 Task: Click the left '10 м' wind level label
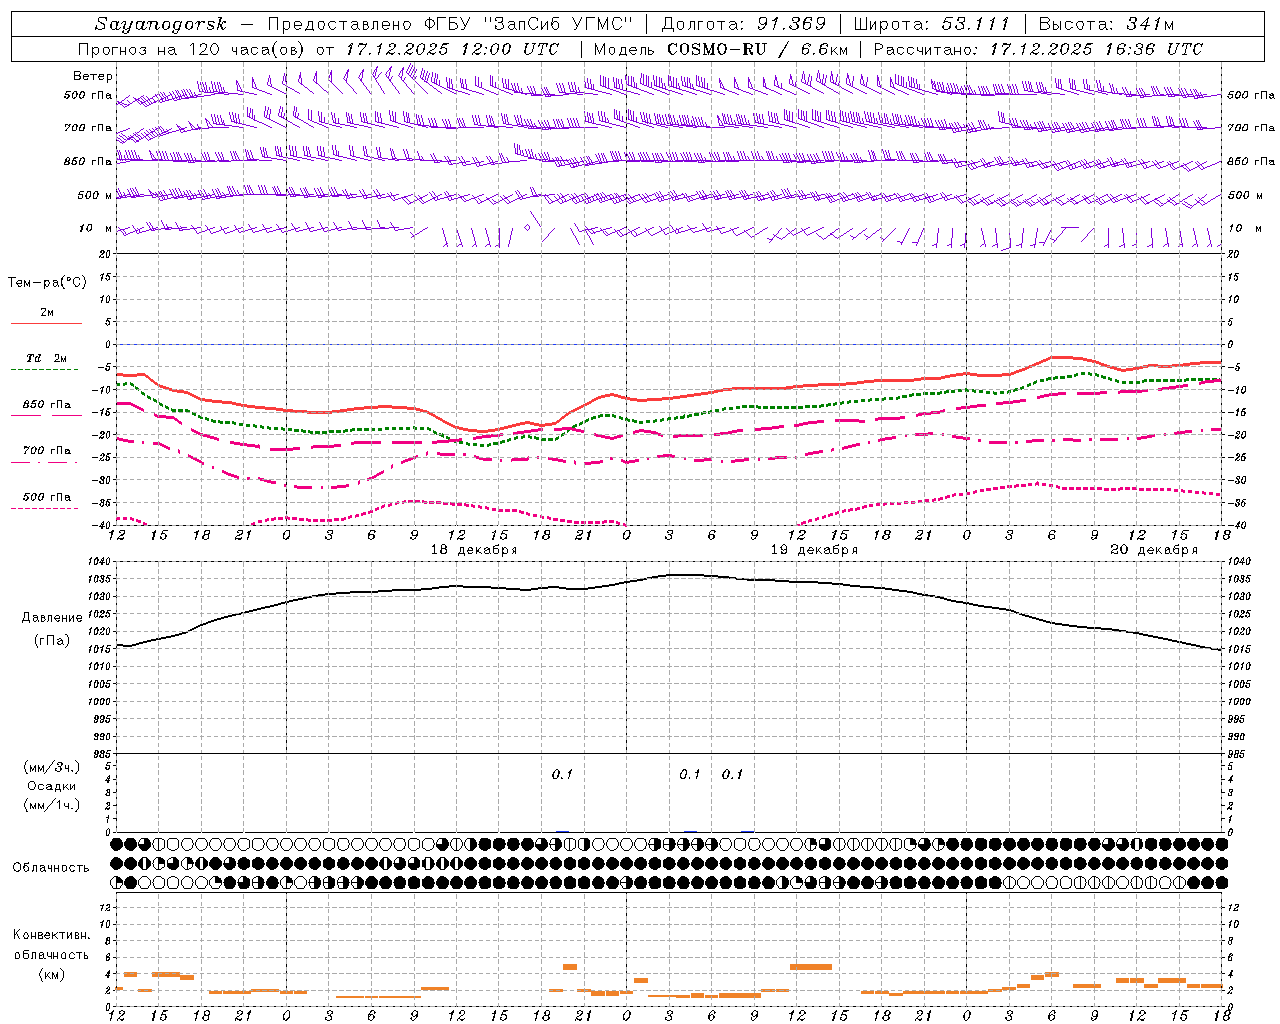[96, 228]
